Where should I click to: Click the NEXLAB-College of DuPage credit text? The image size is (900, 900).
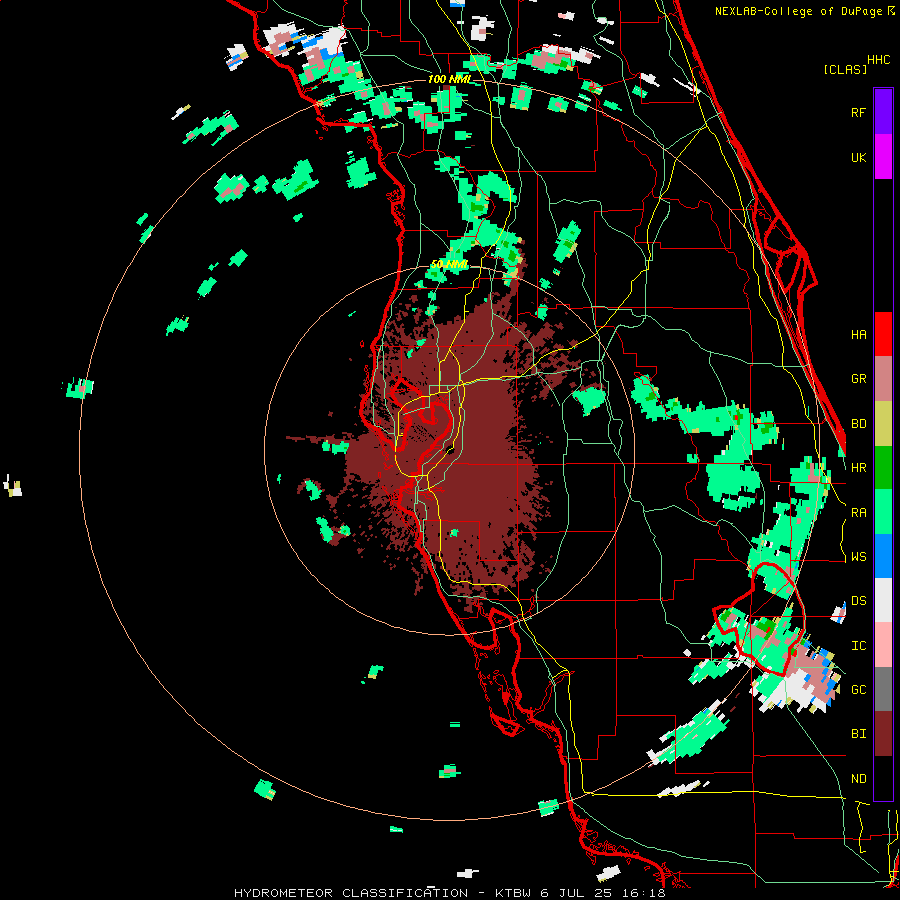pyautogui.click(x=800, y=11)
